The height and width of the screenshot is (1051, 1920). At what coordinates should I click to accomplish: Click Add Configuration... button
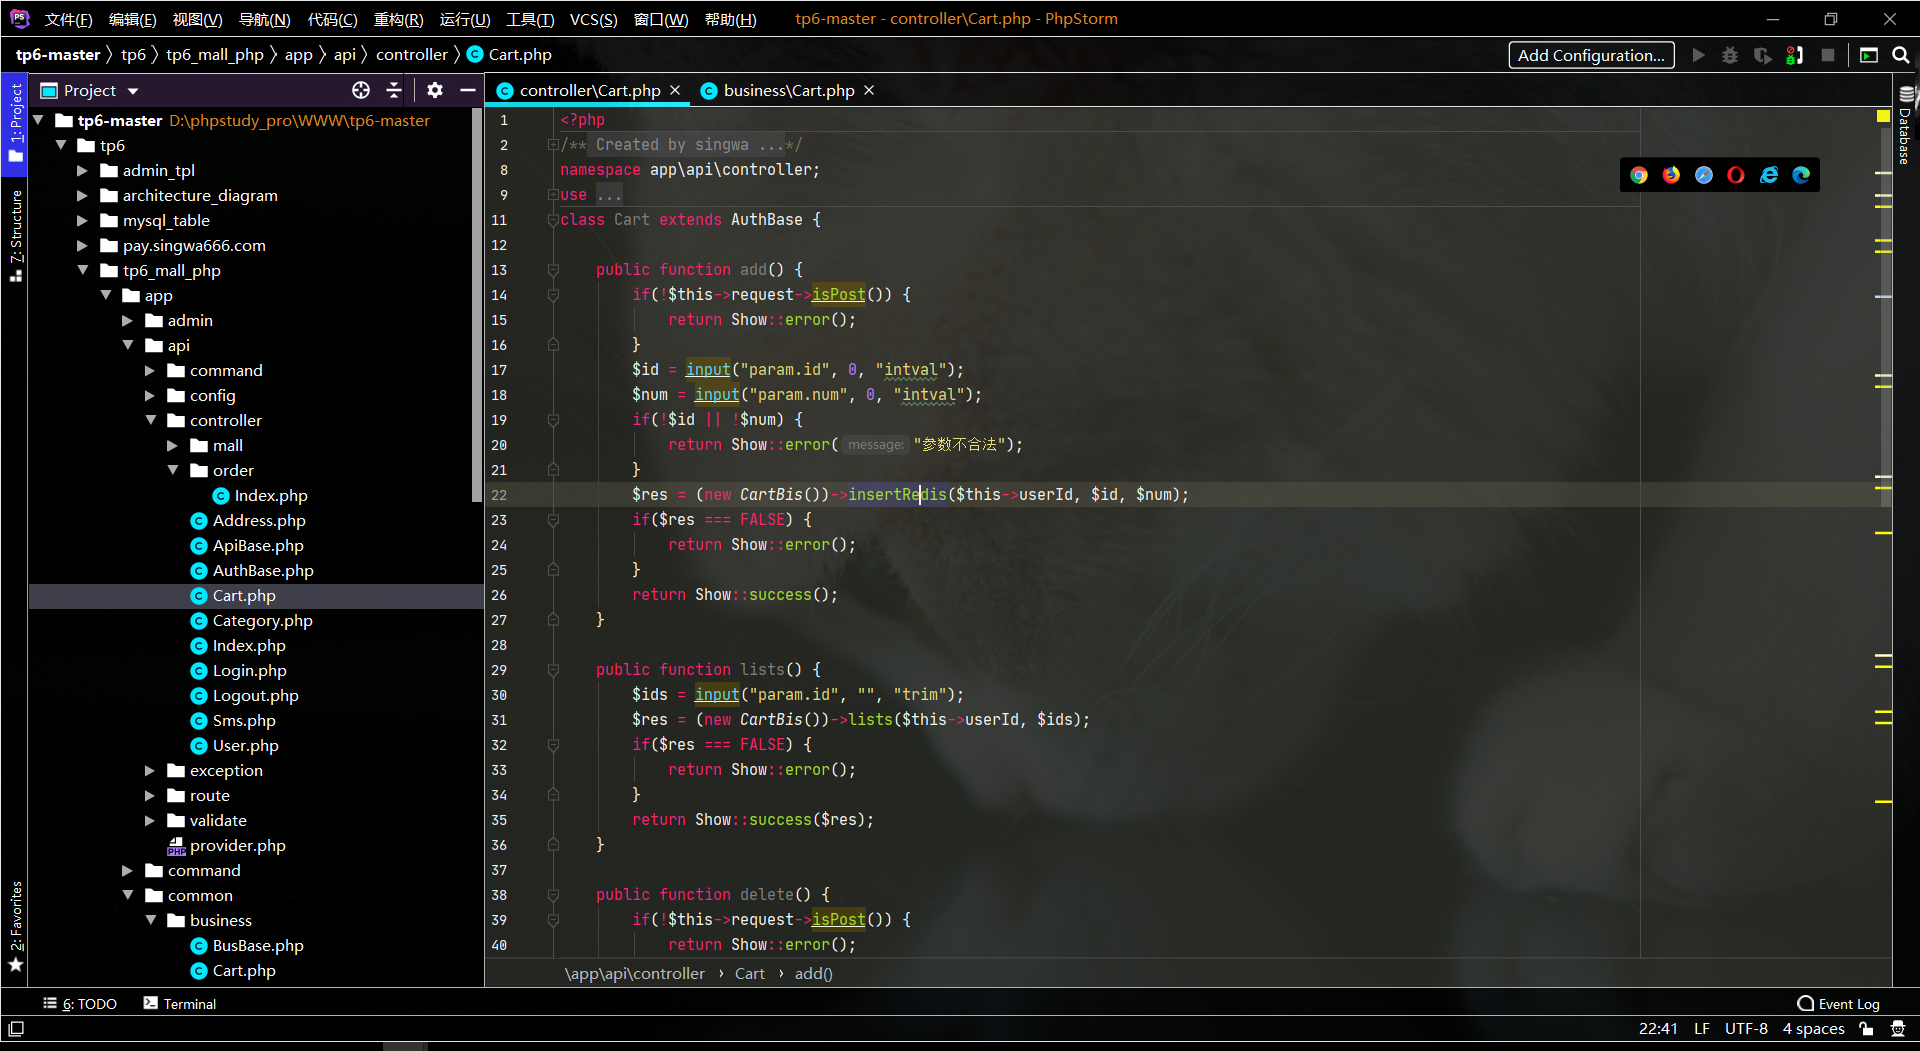1590,55
